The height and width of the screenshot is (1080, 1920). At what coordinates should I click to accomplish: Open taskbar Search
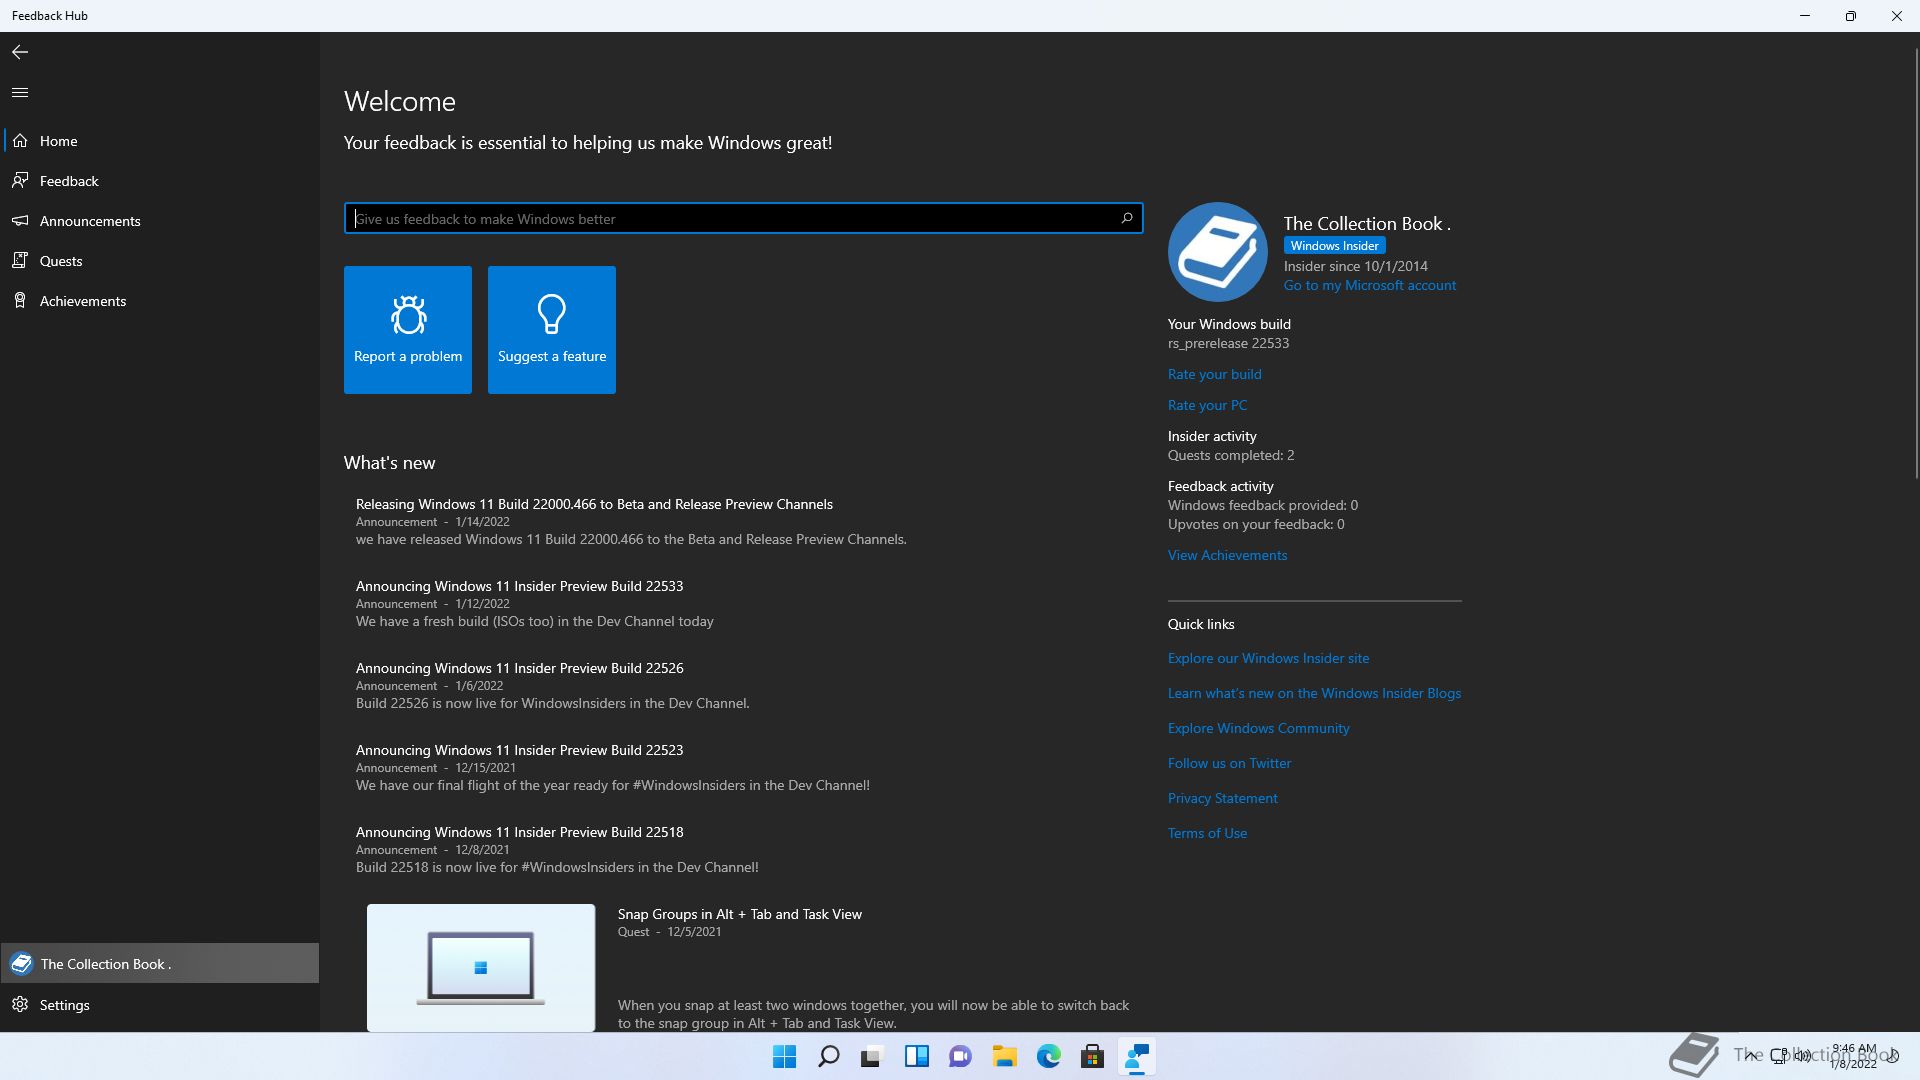pos(828,1056)
